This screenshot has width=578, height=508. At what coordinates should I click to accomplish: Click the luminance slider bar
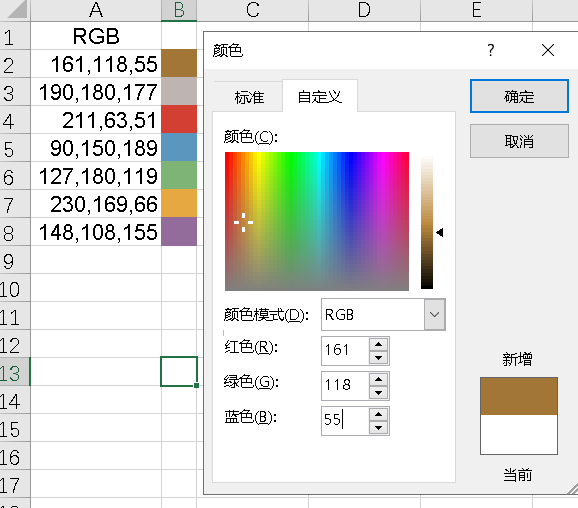tap(427, 223)
